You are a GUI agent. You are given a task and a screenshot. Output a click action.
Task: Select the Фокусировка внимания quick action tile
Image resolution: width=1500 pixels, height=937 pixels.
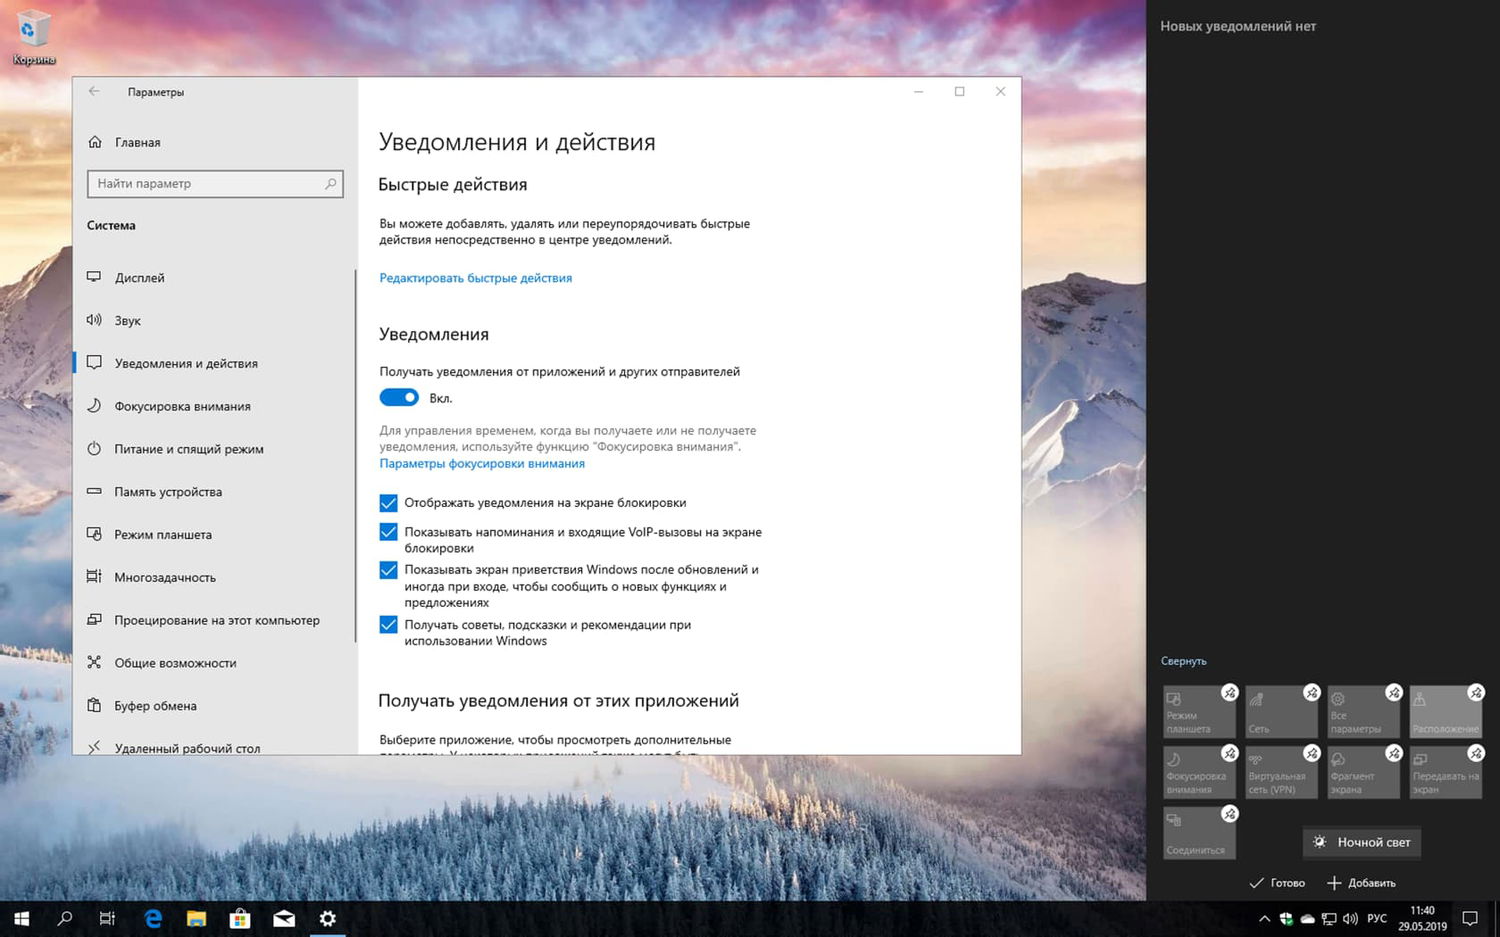[x=1199, y=772]
